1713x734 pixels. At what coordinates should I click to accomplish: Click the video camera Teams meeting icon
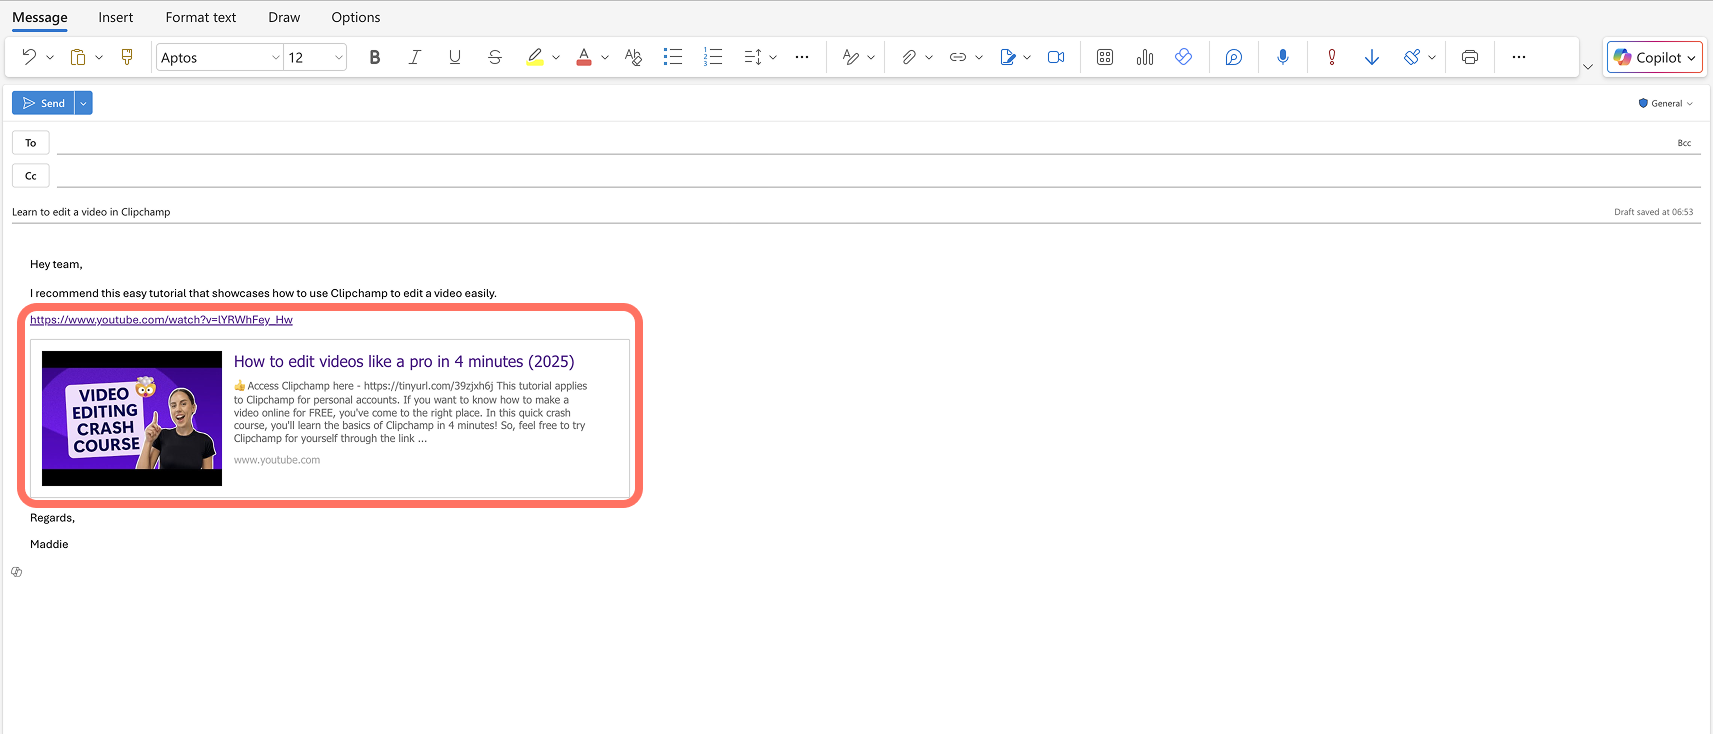(x=1056, y=57)
